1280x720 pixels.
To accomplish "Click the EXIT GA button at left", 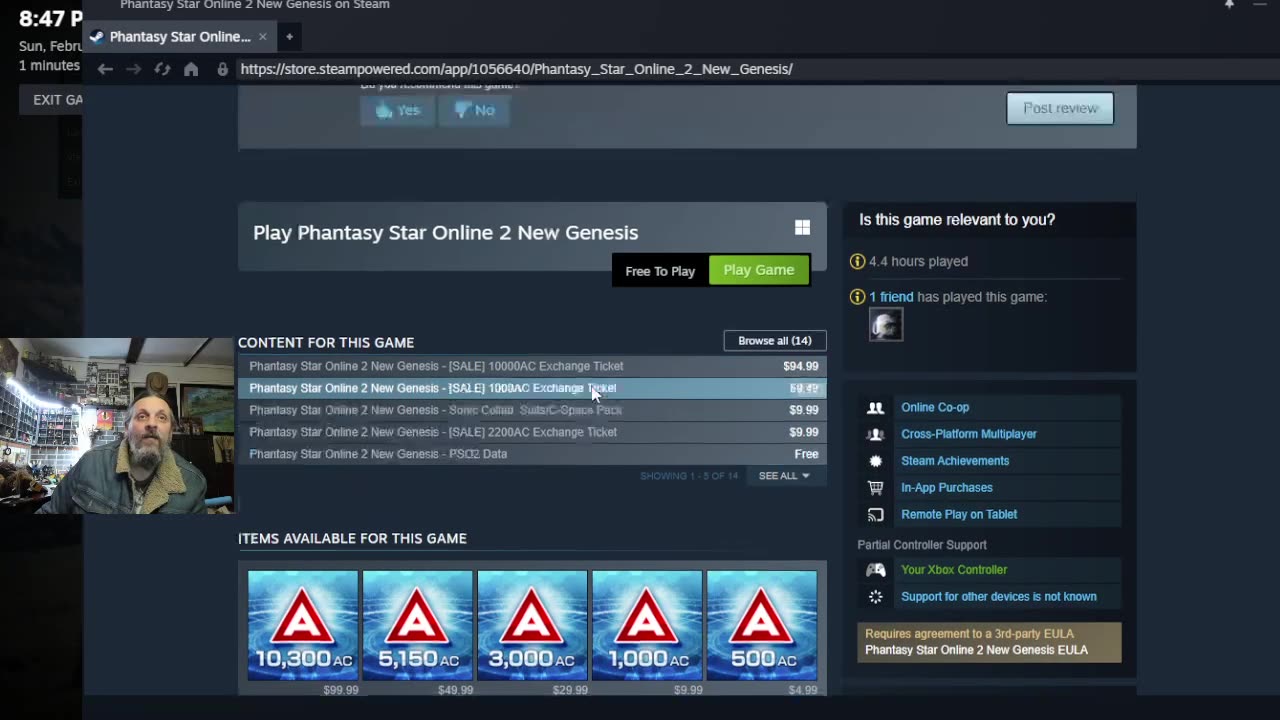I will click(x=52, y=99).
